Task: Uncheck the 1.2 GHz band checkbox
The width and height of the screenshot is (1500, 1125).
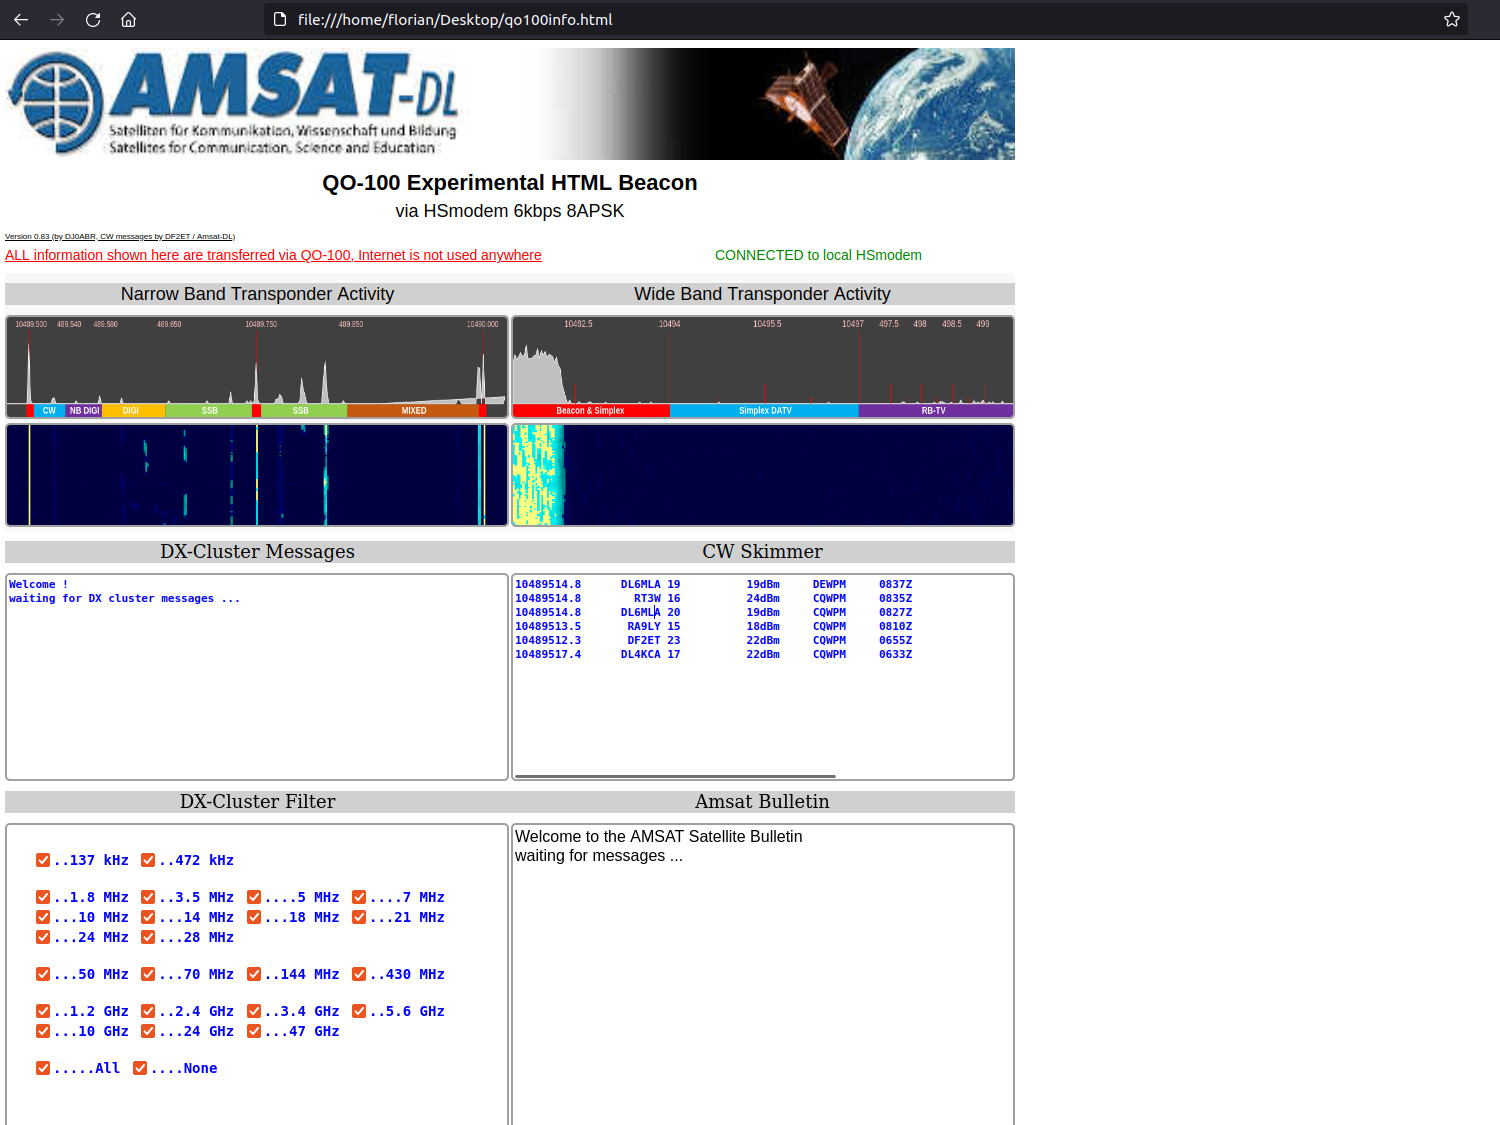Action: pos(43,1011)
